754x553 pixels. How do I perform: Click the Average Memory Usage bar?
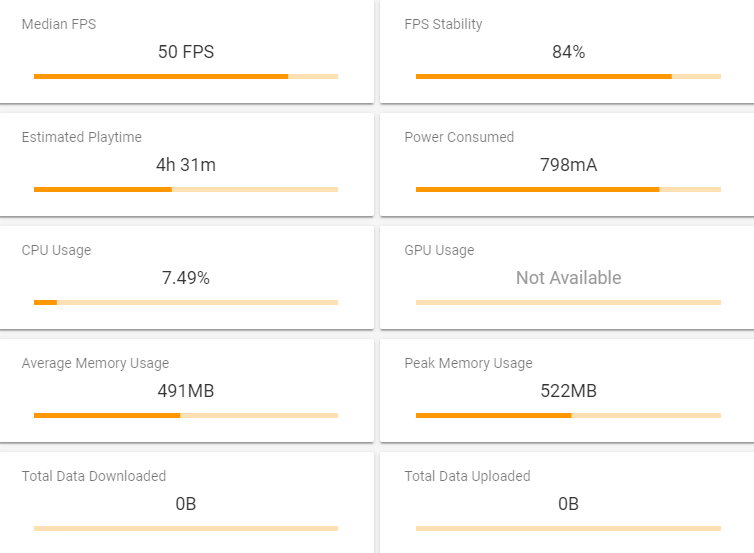pos(186,415)
